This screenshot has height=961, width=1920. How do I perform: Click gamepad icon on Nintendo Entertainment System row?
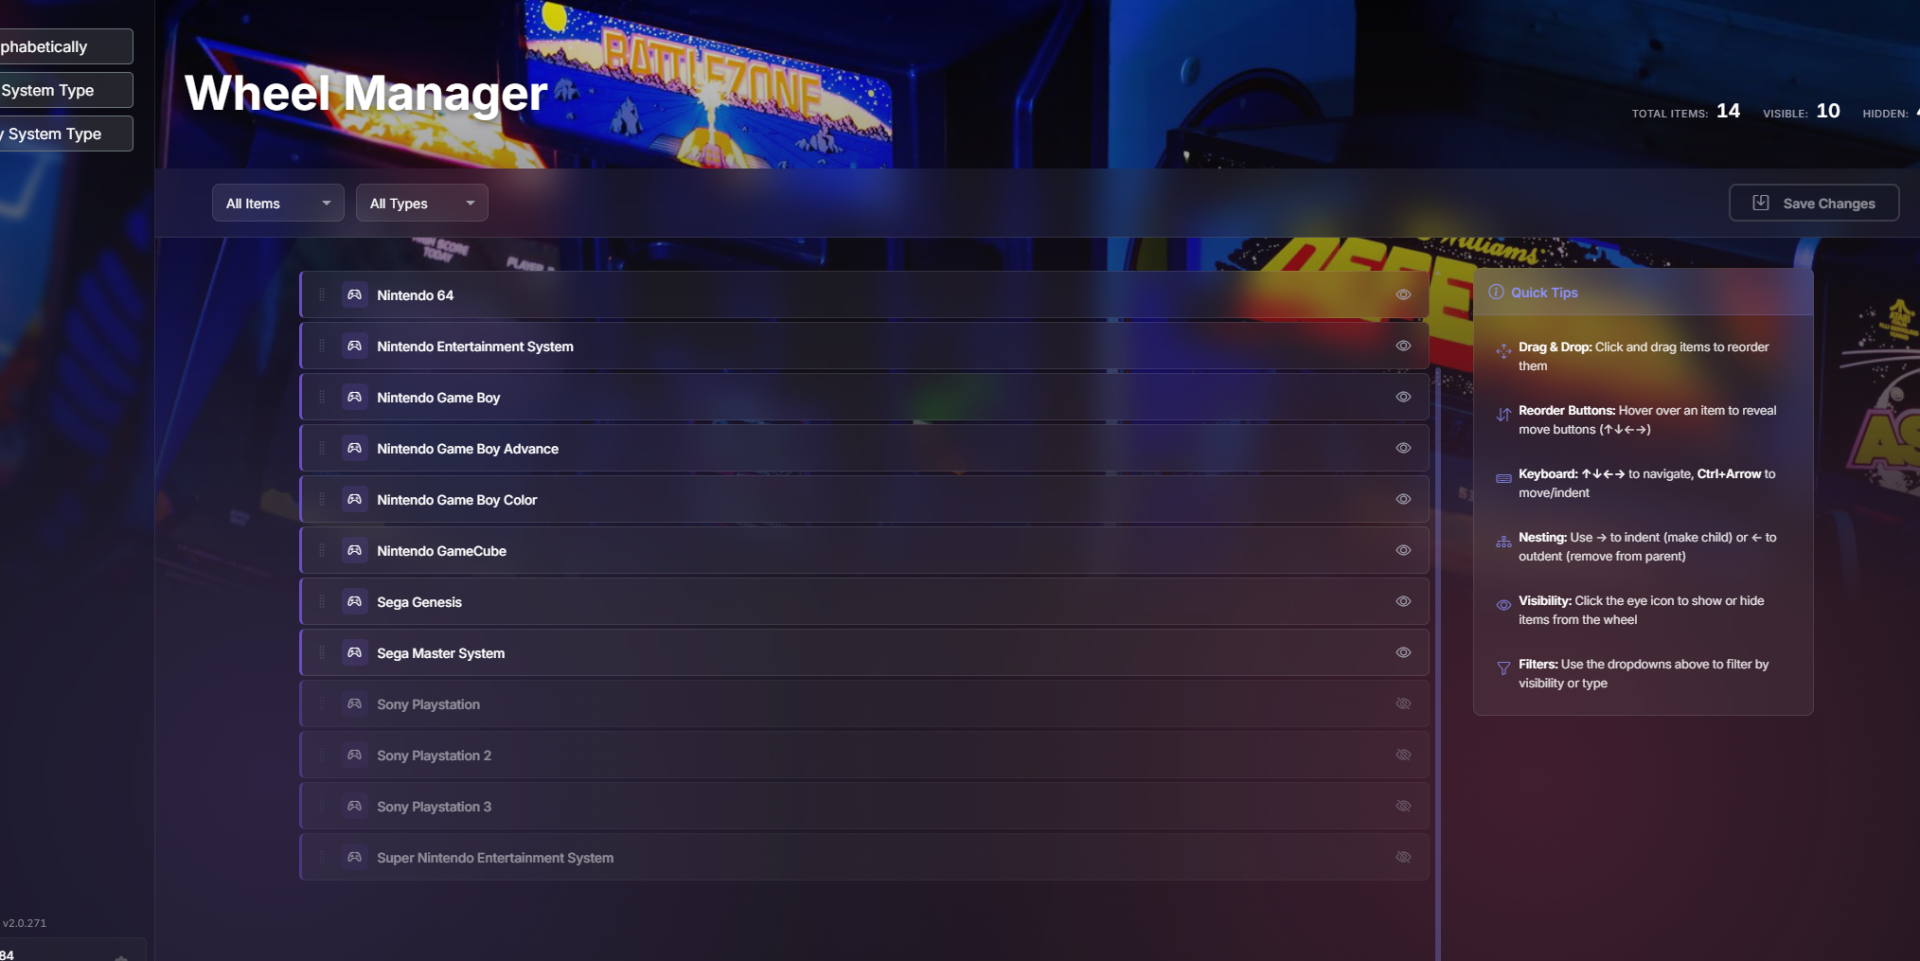354,346
